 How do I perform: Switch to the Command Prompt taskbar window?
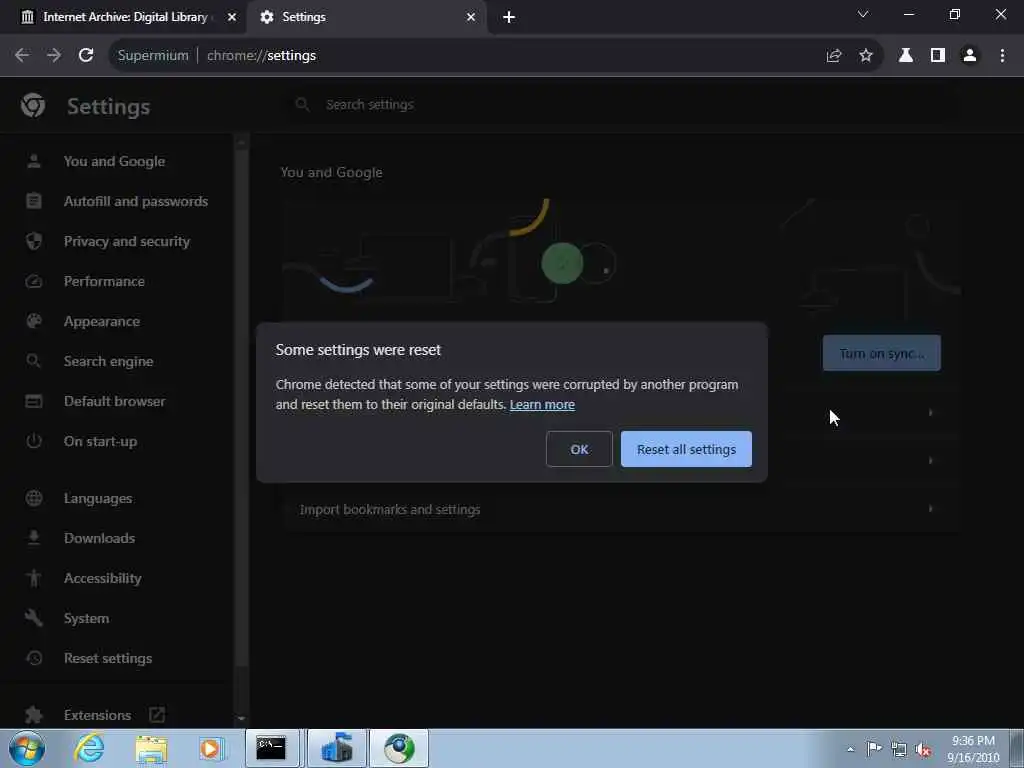pos(272,748)
